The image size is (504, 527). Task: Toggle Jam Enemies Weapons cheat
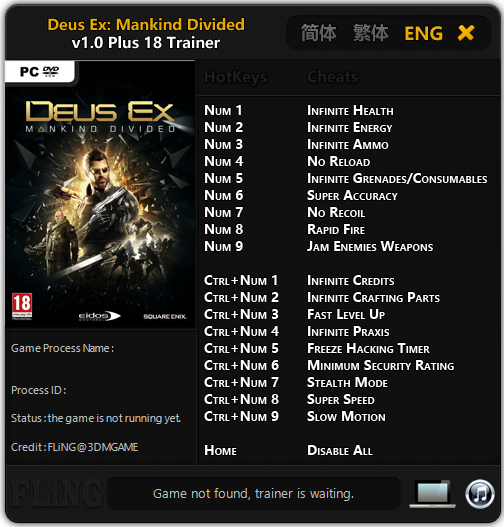370,246
